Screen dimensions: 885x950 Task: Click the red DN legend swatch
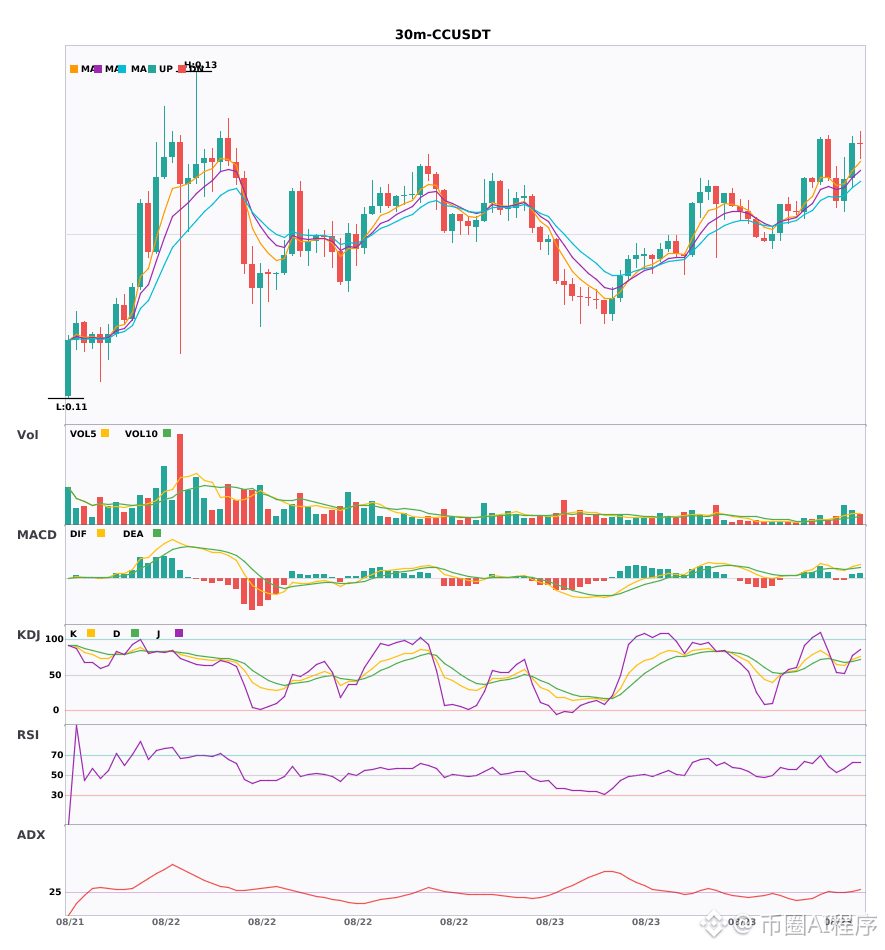pos(182,69)
